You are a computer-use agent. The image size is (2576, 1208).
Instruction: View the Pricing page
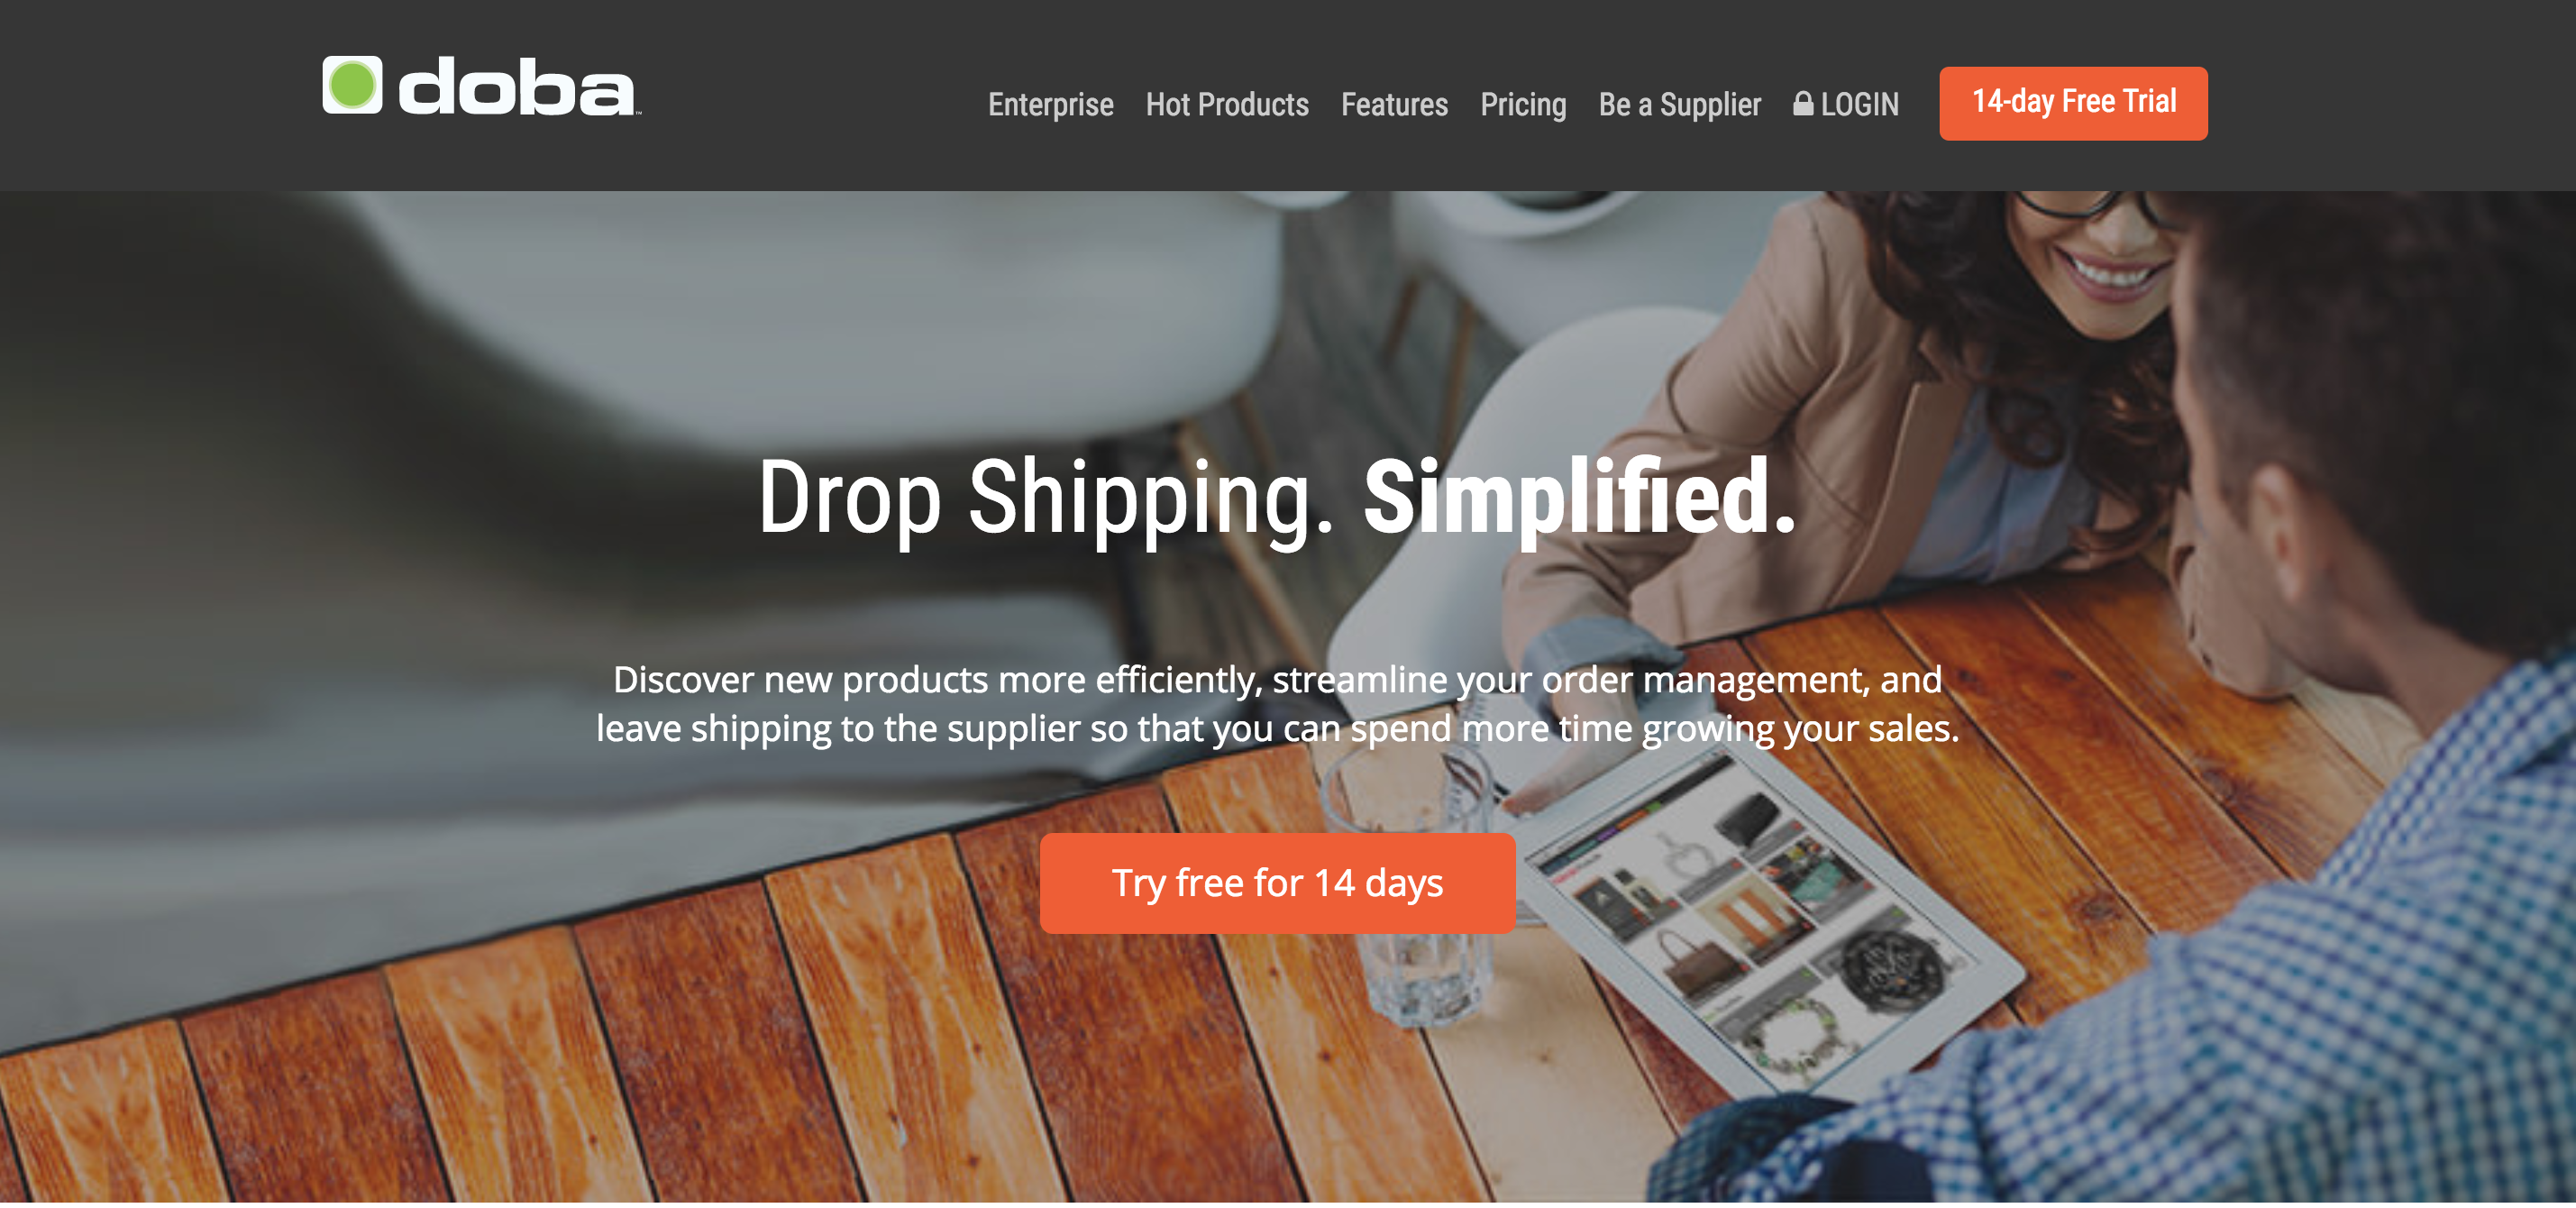[x=1523, y=104]
